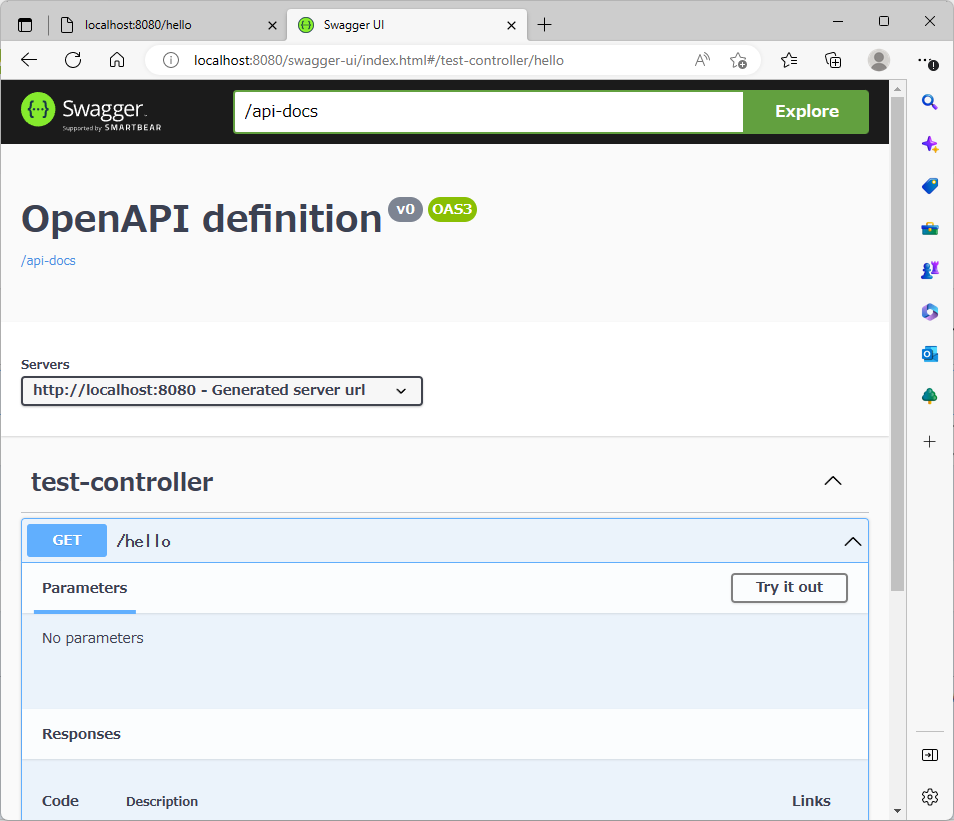Click the v0 version badge
Image resolution: width=954 pixels, height=821 pixels.
405,209
